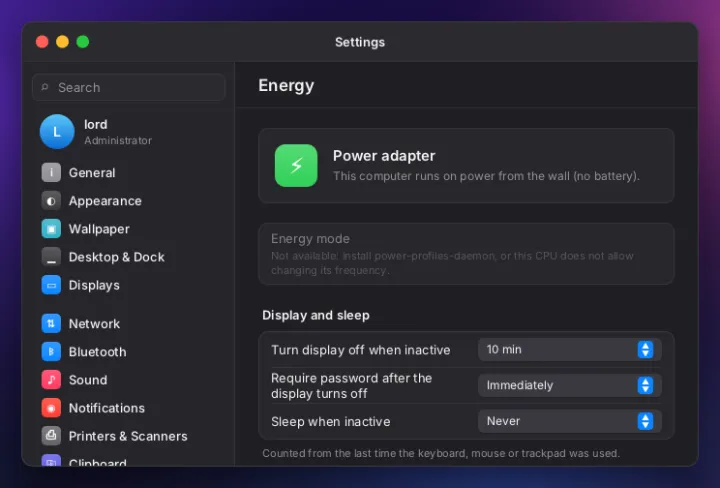Open Network settings

[x=94, y=324]
